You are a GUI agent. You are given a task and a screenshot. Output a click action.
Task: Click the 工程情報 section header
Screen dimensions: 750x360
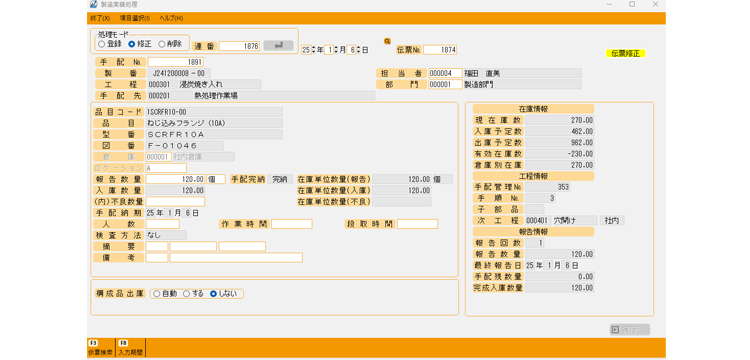click(x=533, y=176)
